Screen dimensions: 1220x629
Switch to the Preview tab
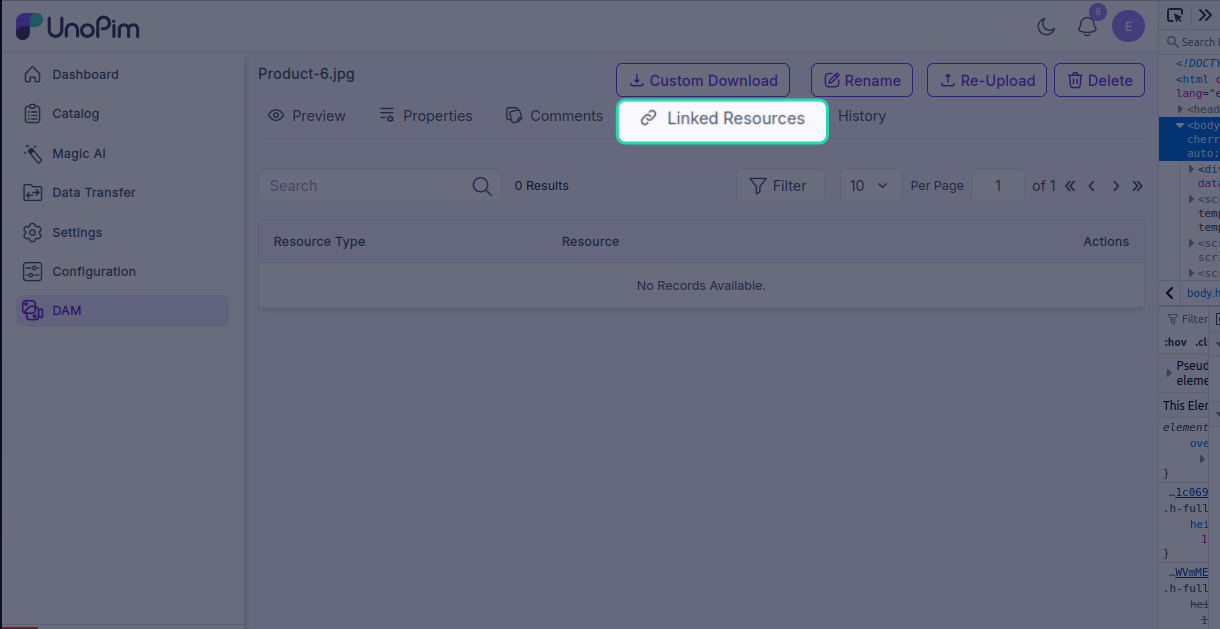coord(307,116)
